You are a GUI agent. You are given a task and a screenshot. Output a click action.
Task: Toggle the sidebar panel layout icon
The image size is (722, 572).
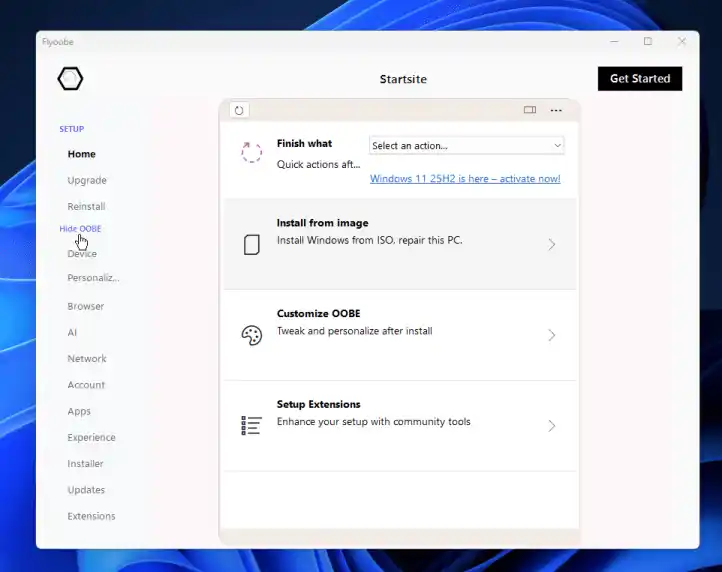point(530,110)
